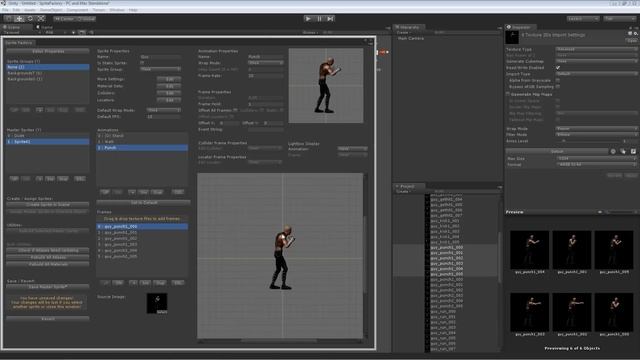The width and height of the screenshot is (640, 360).
Task: Click the texture icon in Import Settings header
Action: [512, 37]
